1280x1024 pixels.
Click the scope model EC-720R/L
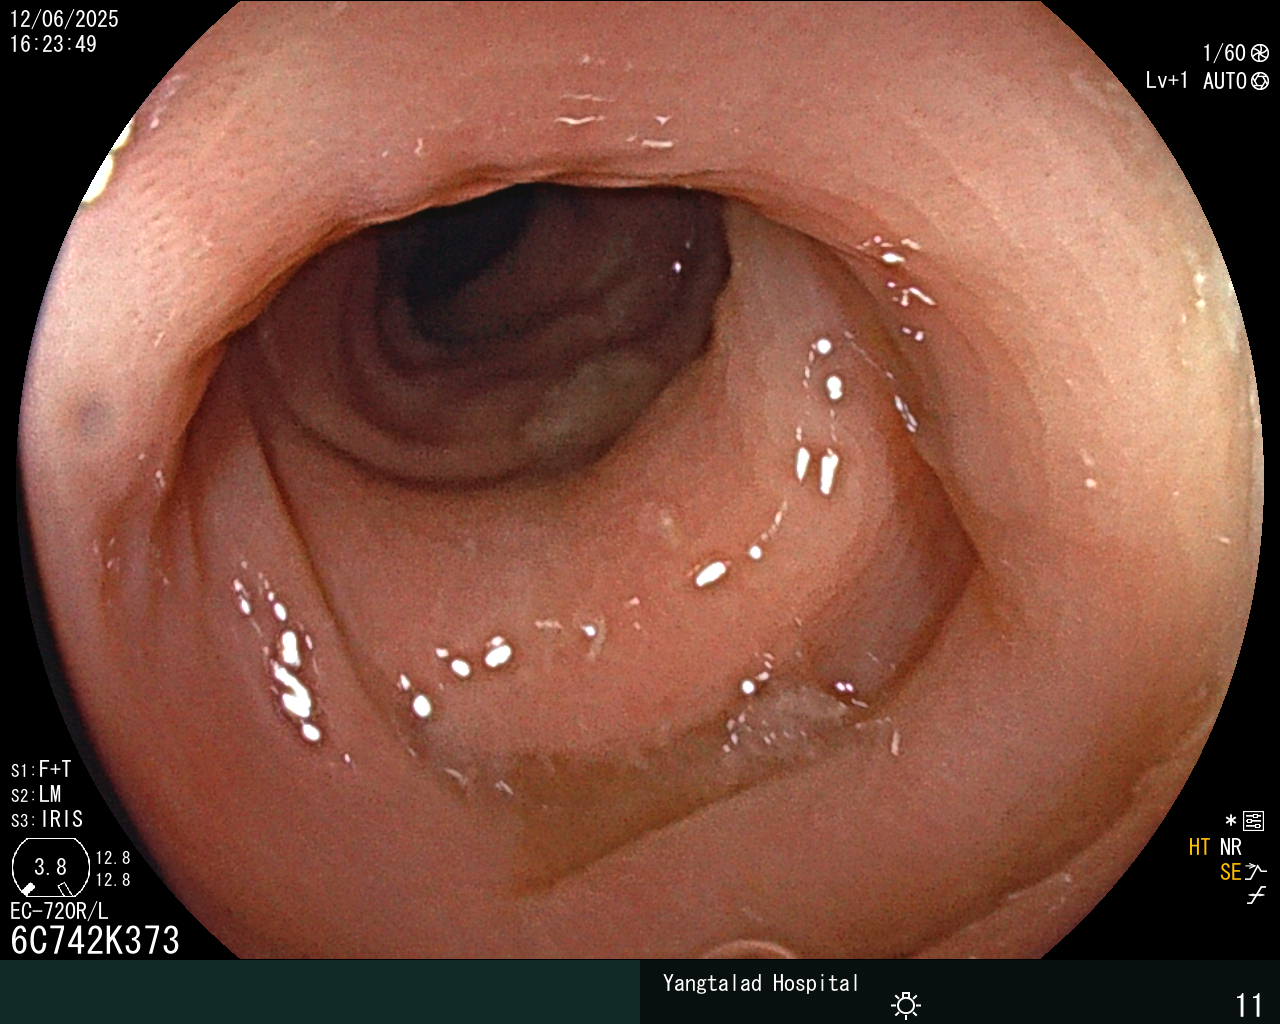point(59,911)
